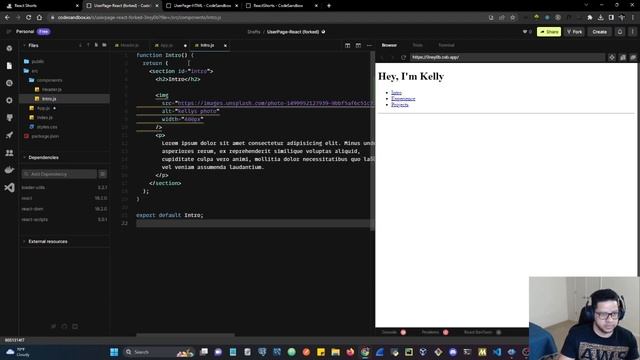Switch to the UserPage-HTML CodeSandbox browser tab
Screen dimensions: 640x360
coord(202,6)
